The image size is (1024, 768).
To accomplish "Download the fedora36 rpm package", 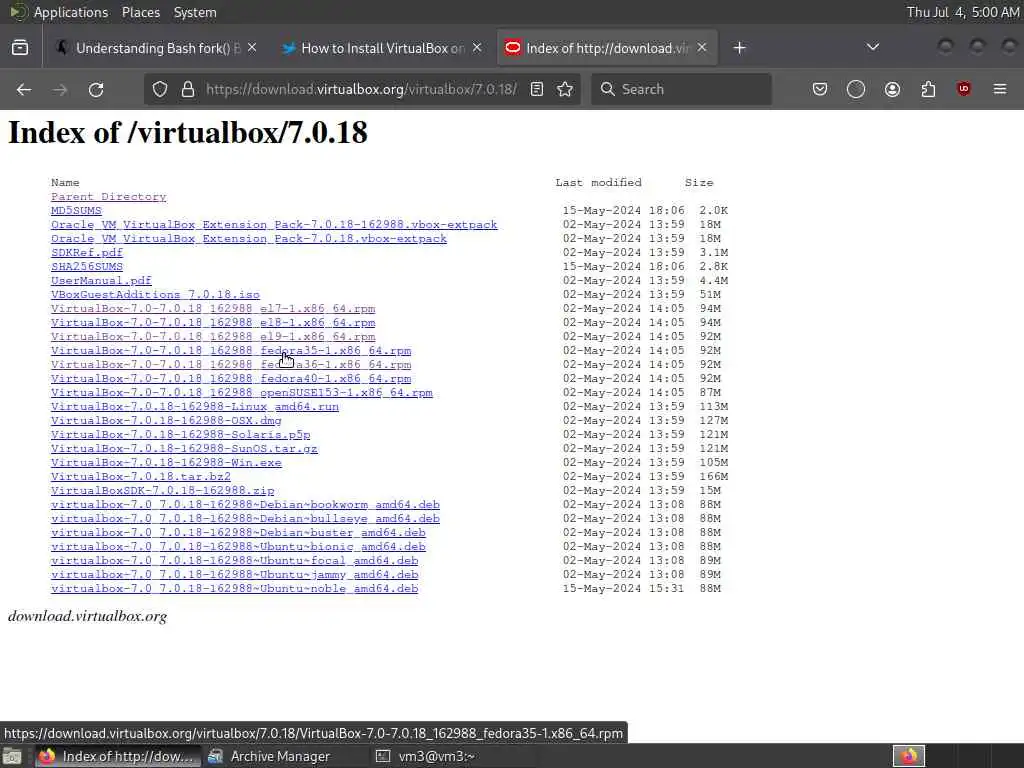I will [231, 365].
